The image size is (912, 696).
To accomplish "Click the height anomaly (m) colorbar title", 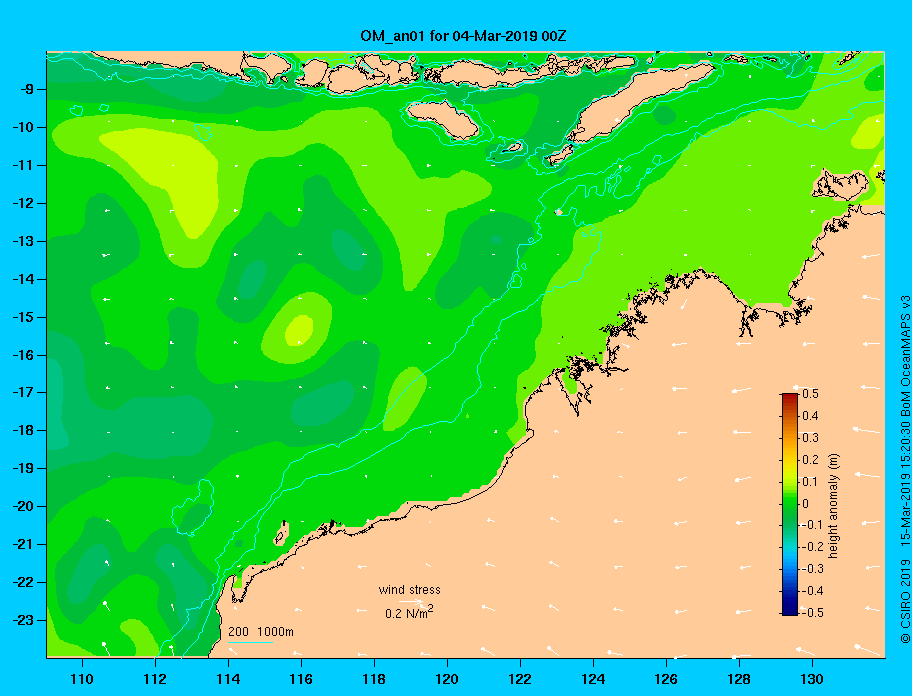I will (833, 505).
